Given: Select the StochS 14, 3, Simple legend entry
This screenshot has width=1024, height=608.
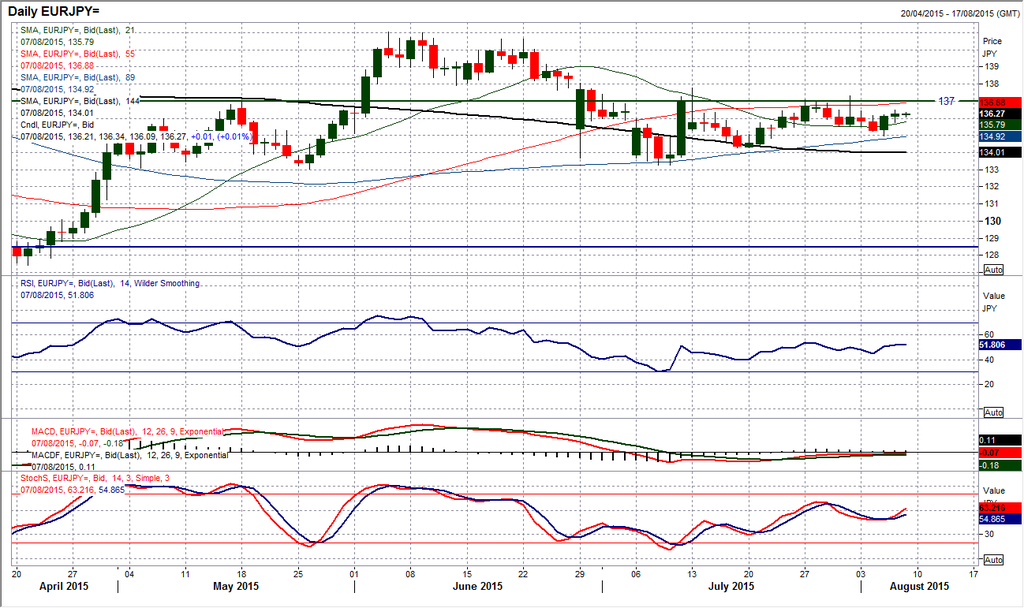Looking at the screenshot, I should tap(95, 478).
